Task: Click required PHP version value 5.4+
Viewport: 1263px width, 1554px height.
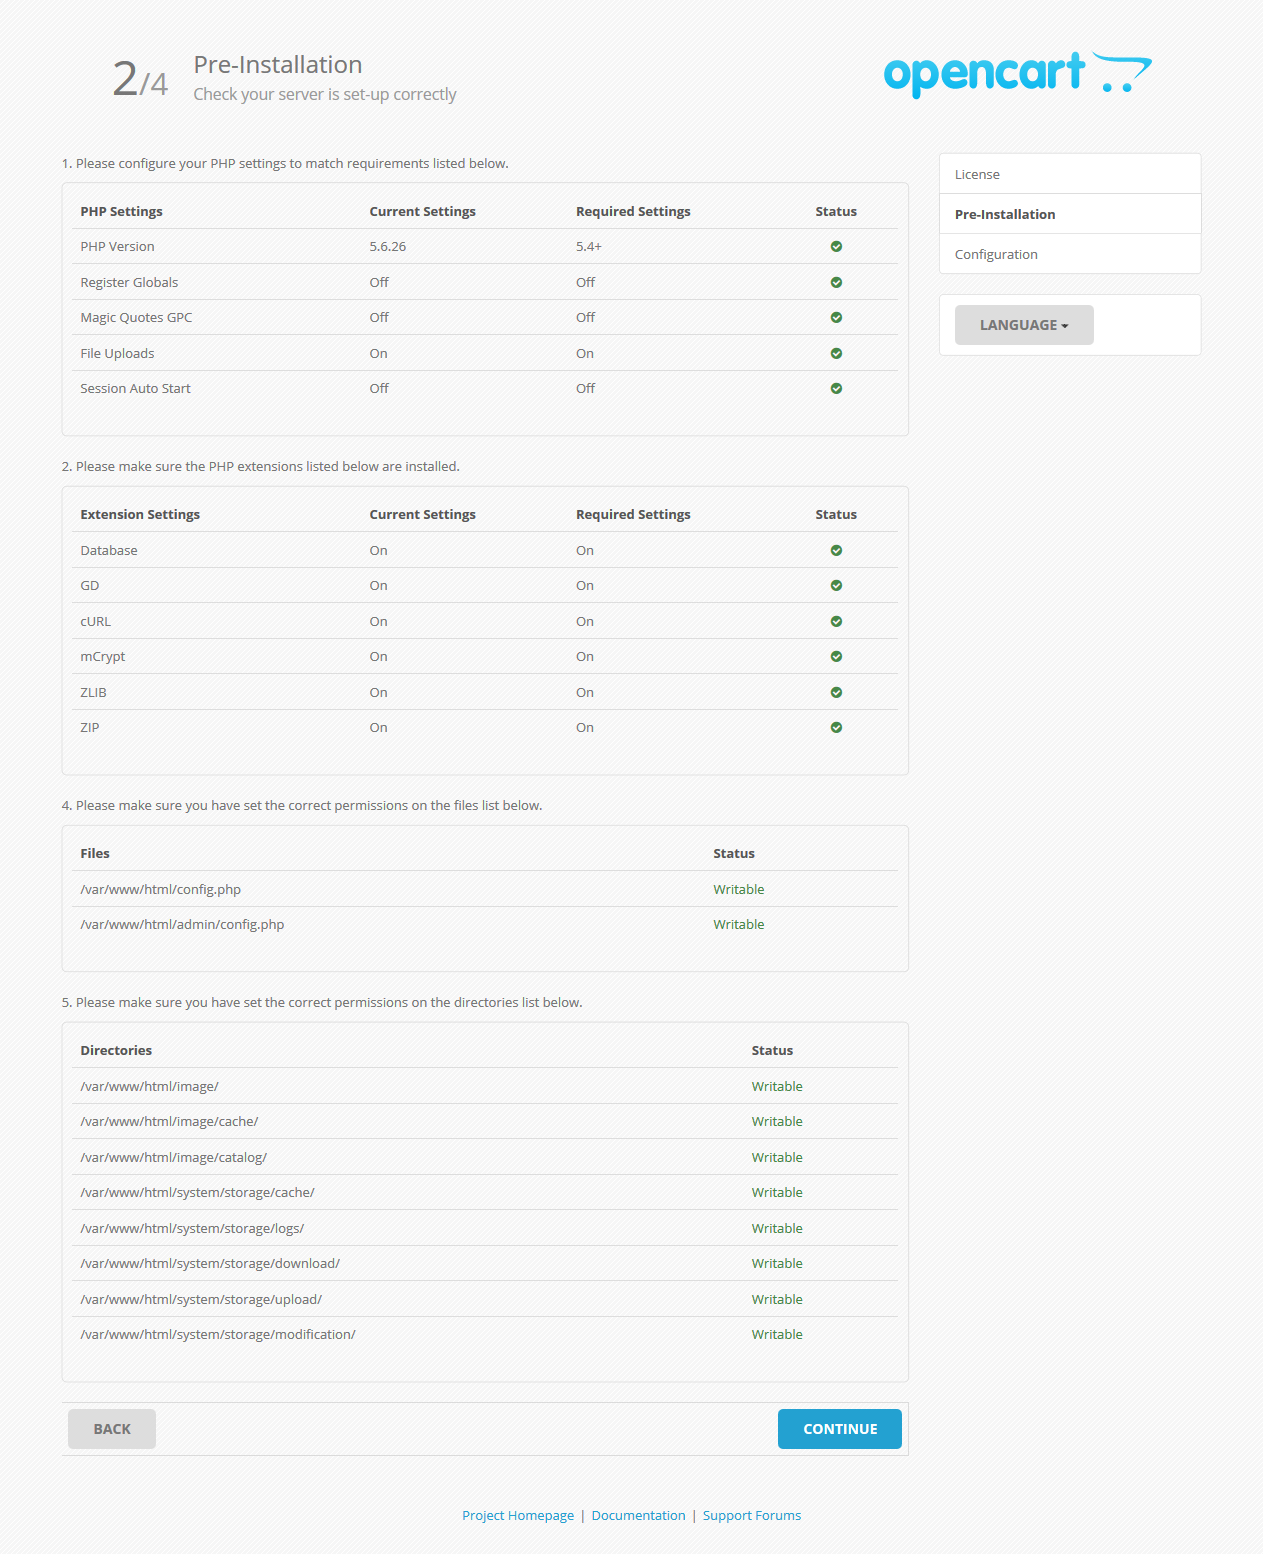Action: click(589, 247)
